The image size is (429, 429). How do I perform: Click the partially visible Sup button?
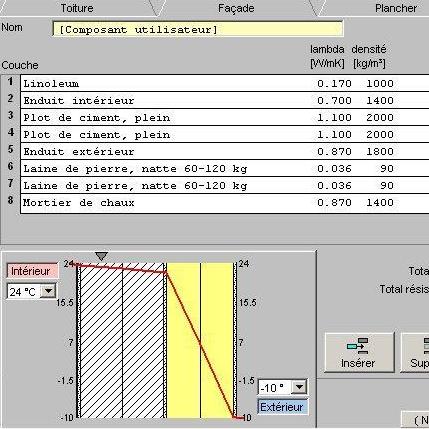415,352
